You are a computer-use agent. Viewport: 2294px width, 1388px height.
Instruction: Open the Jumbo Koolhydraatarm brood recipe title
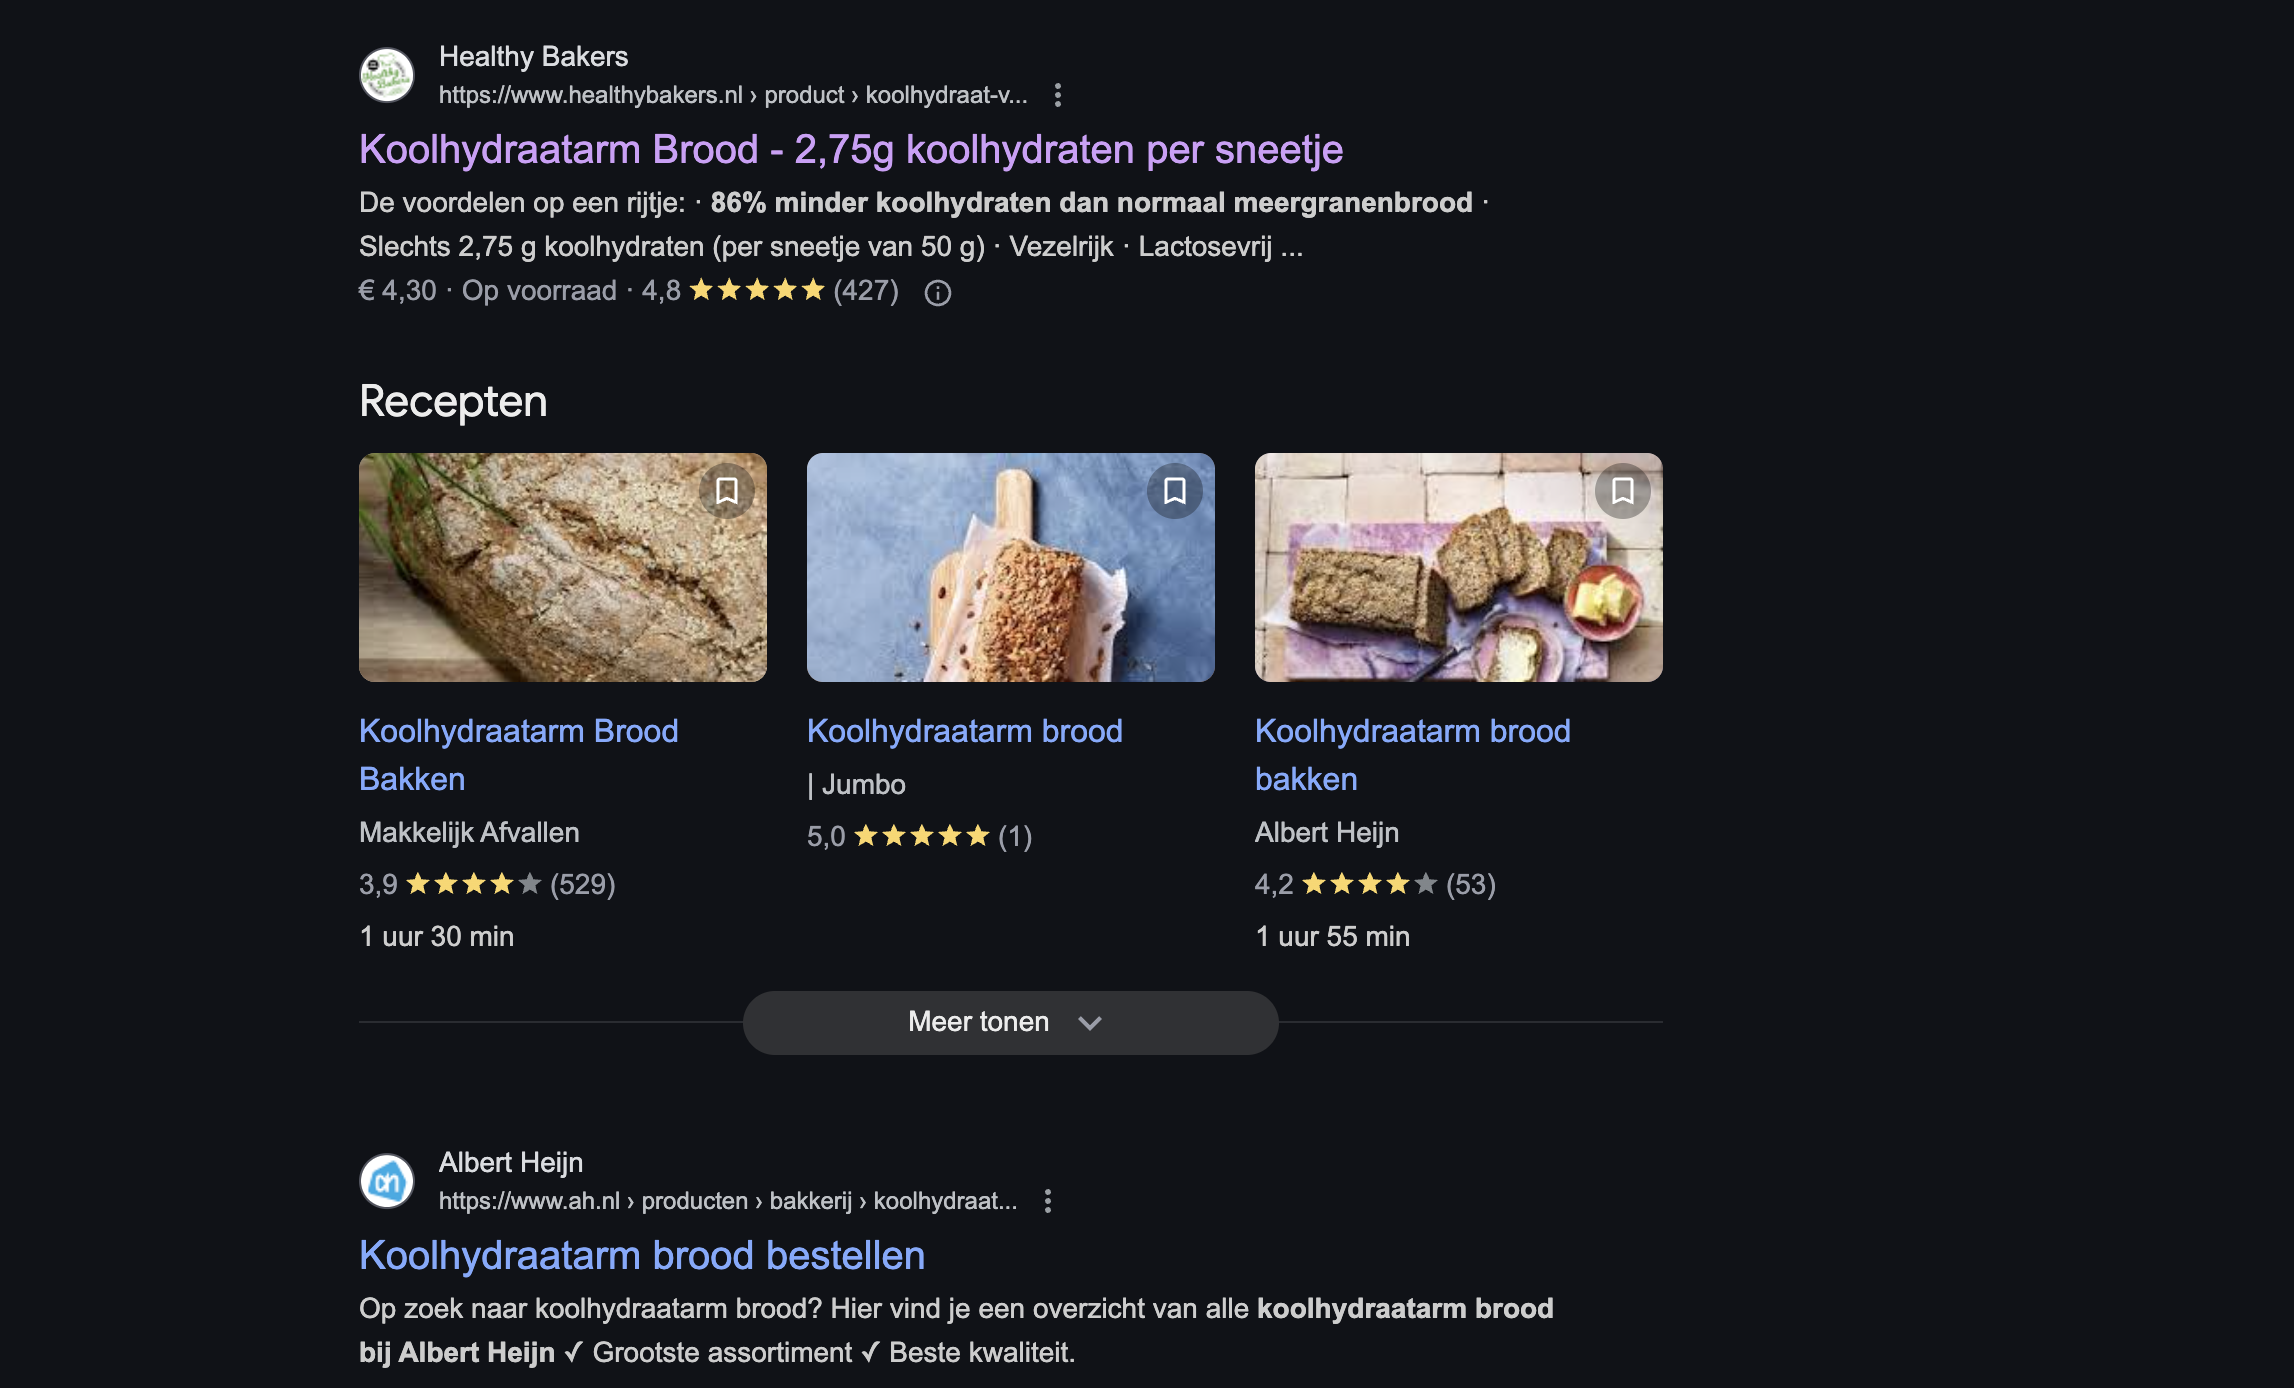coord(964,731)
